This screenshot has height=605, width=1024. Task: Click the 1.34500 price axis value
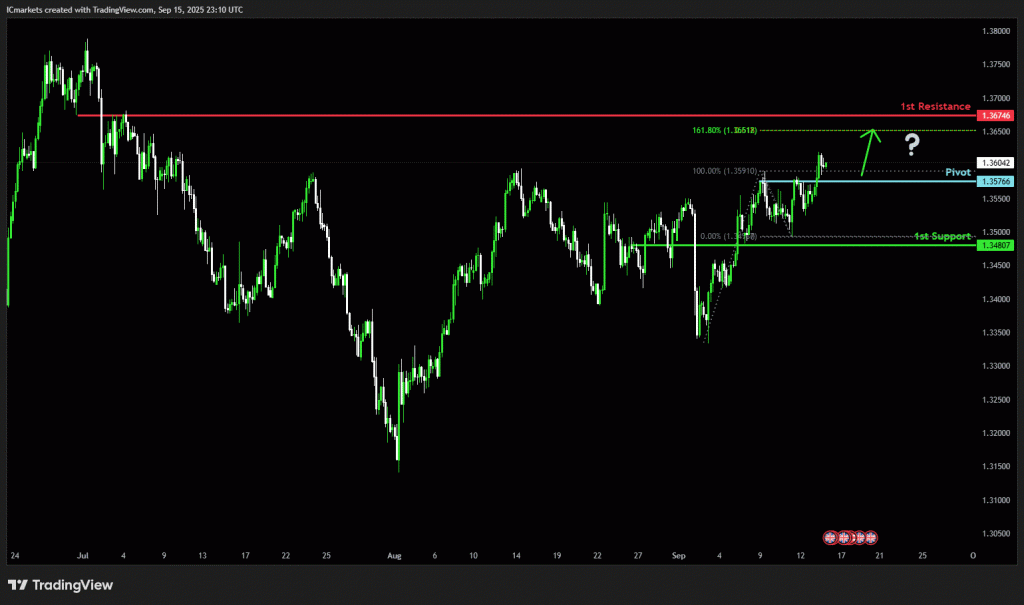[996, 266]
